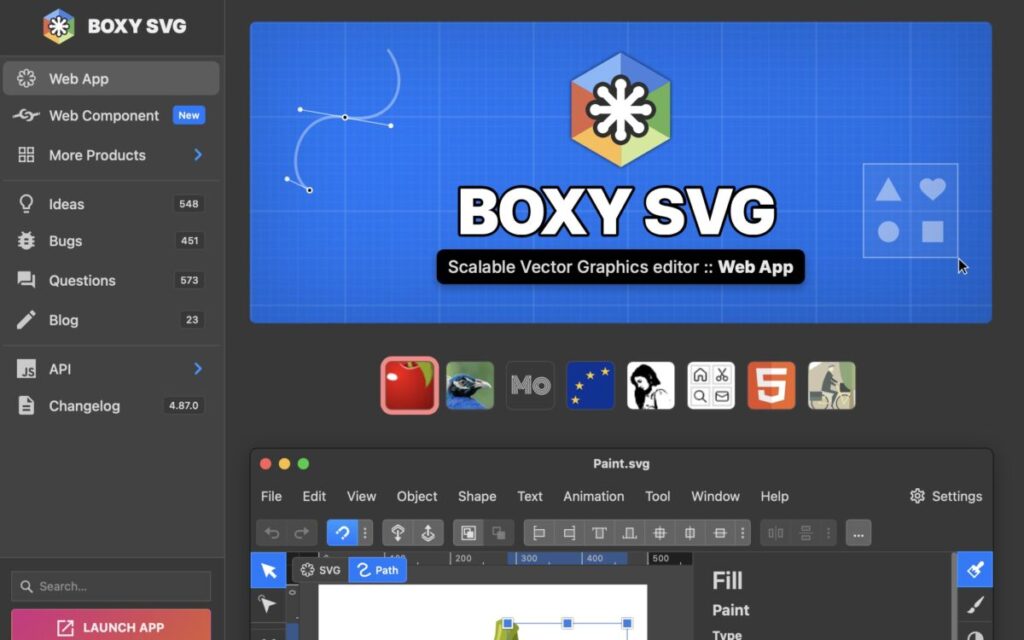Select the red apple example thumbnail

(409, 386)
